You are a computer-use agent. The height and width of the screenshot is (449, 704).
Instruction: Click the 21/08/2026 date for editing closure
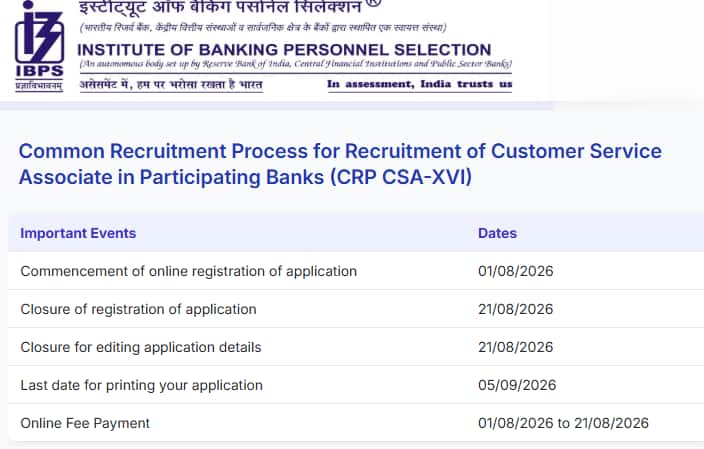pos(515,347)
